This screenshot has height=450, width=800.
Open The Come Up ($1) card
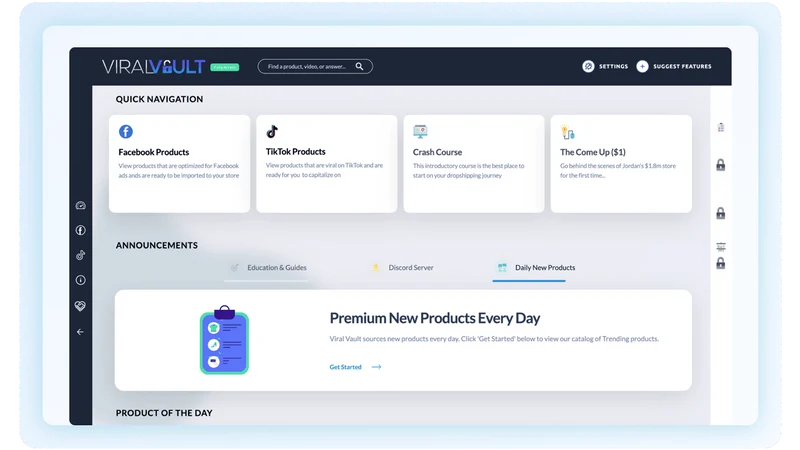point(621,164)
